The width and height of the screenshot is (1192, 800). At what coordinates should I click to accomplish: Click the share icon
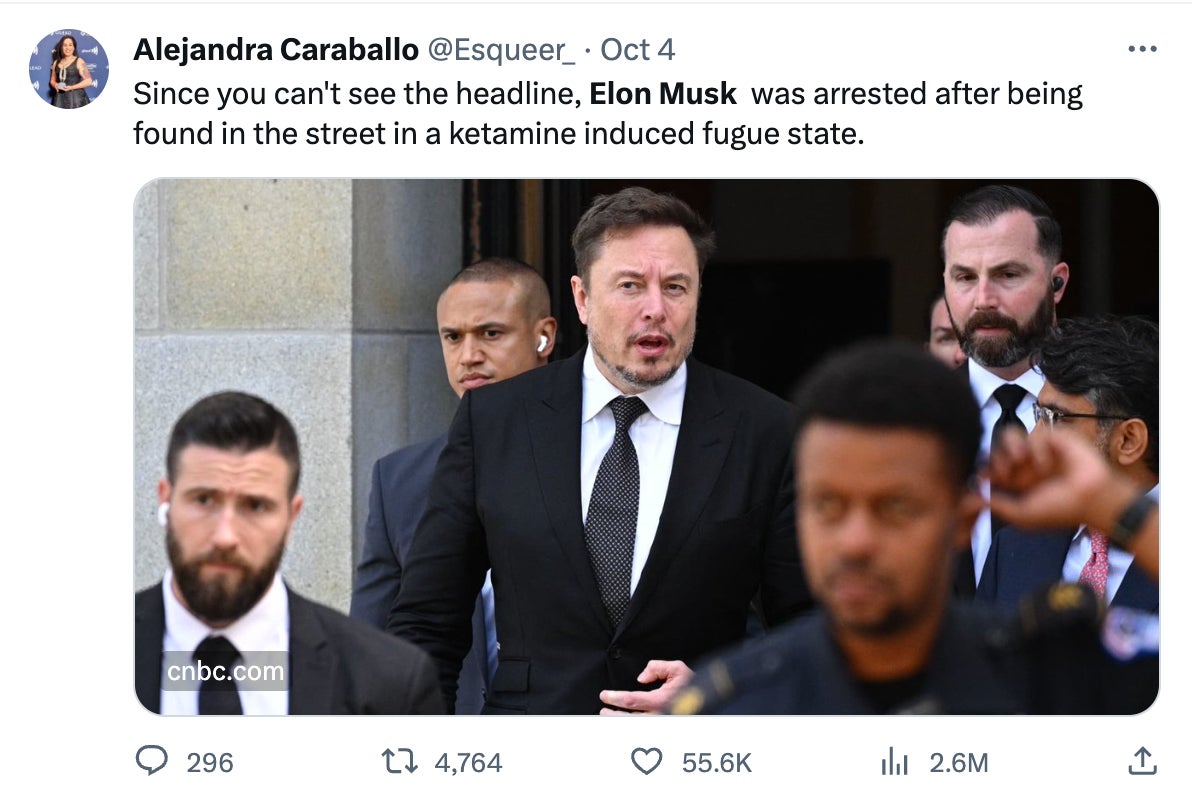tap(1143, 762)
